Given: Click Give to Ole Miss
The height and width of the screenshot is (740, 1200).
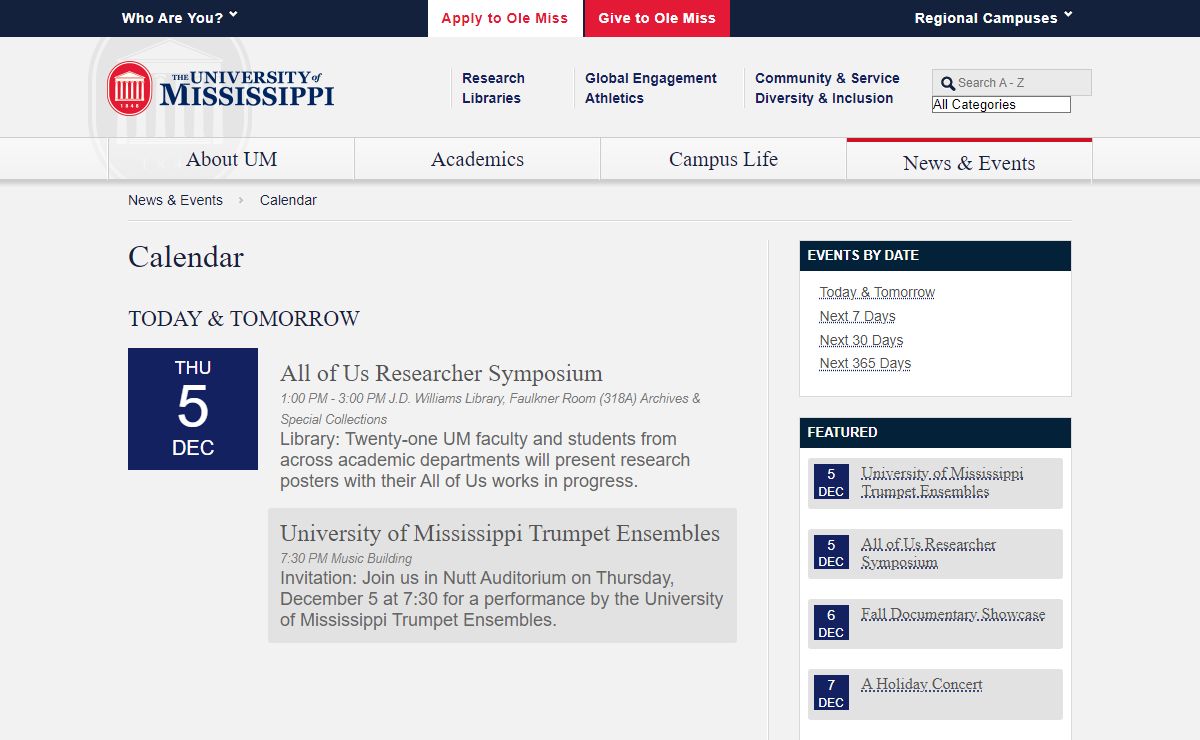Looking at the screenshot, I should point(657,18).
